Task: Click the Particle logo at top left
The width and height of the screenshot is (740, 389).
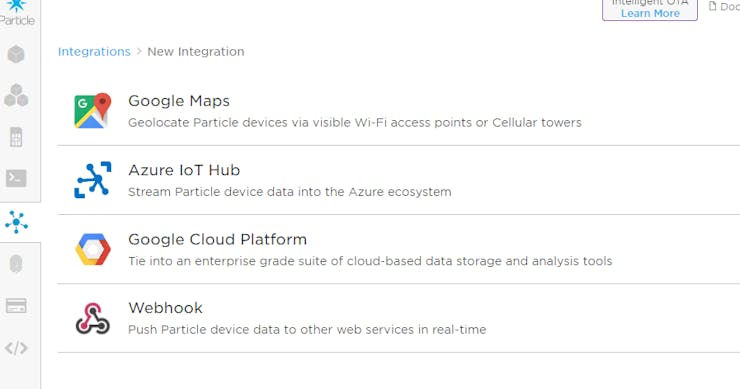Action: (17, 13)
